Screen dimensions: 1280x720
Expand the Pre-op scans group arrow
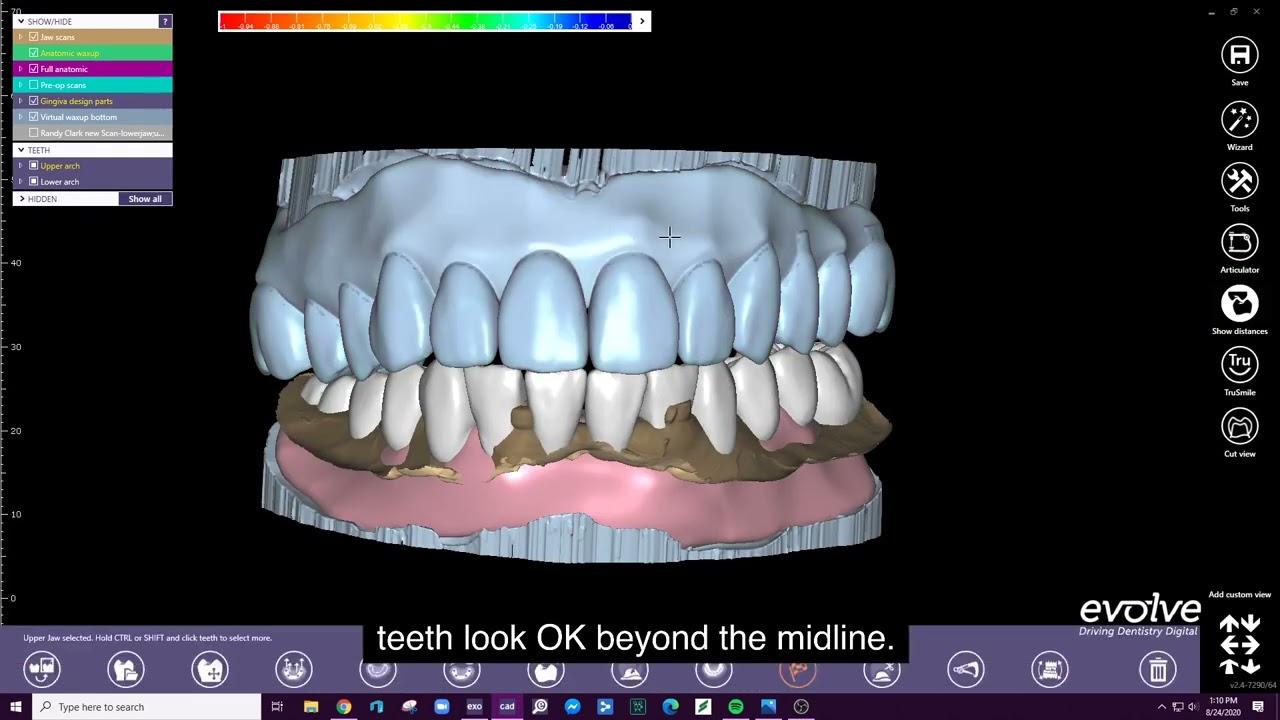(20, 85)
